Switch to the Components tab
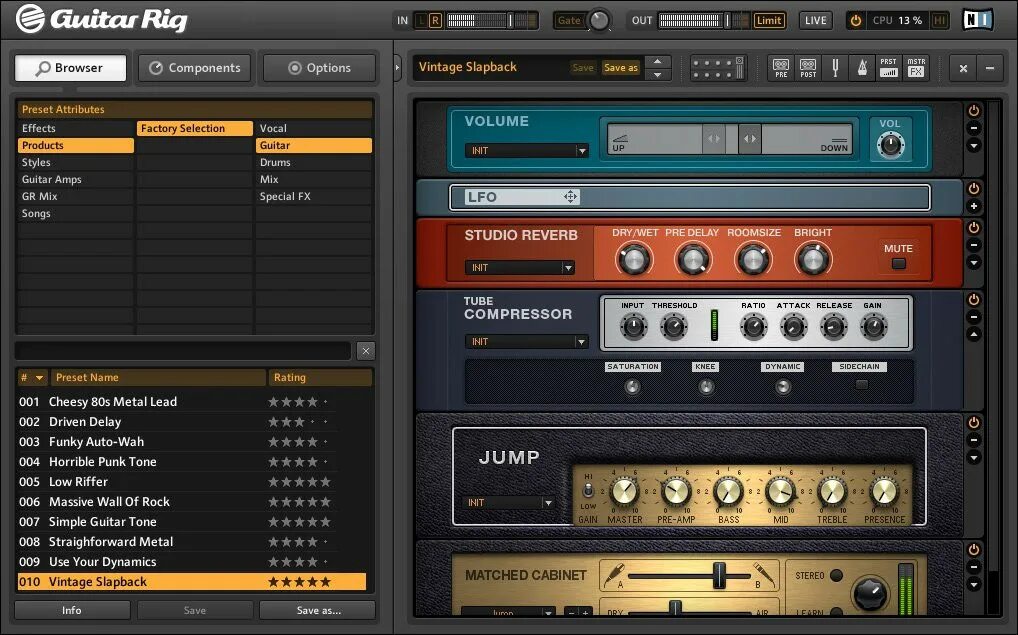This screenshot has width=1018, height=635. click(194, 68)
